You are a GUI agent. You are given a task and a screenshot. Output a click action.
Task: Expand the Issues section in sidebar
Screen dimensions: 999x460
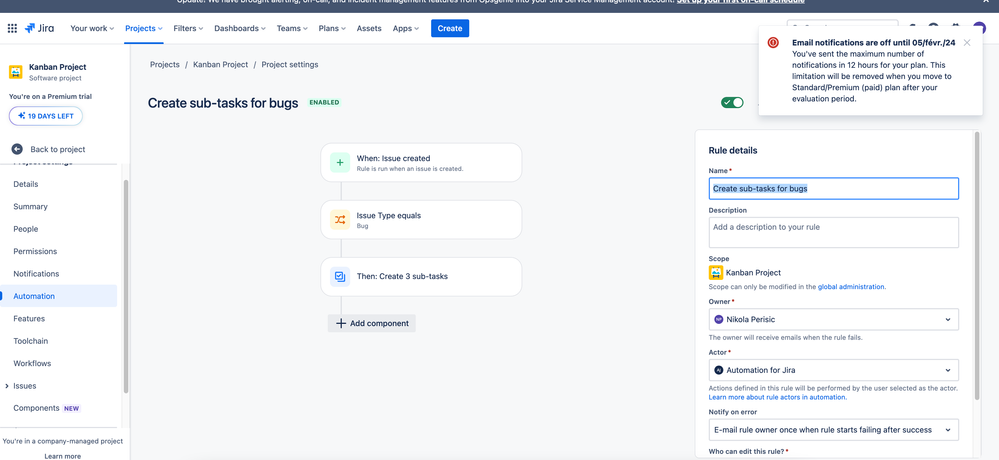tap(6, 386)
